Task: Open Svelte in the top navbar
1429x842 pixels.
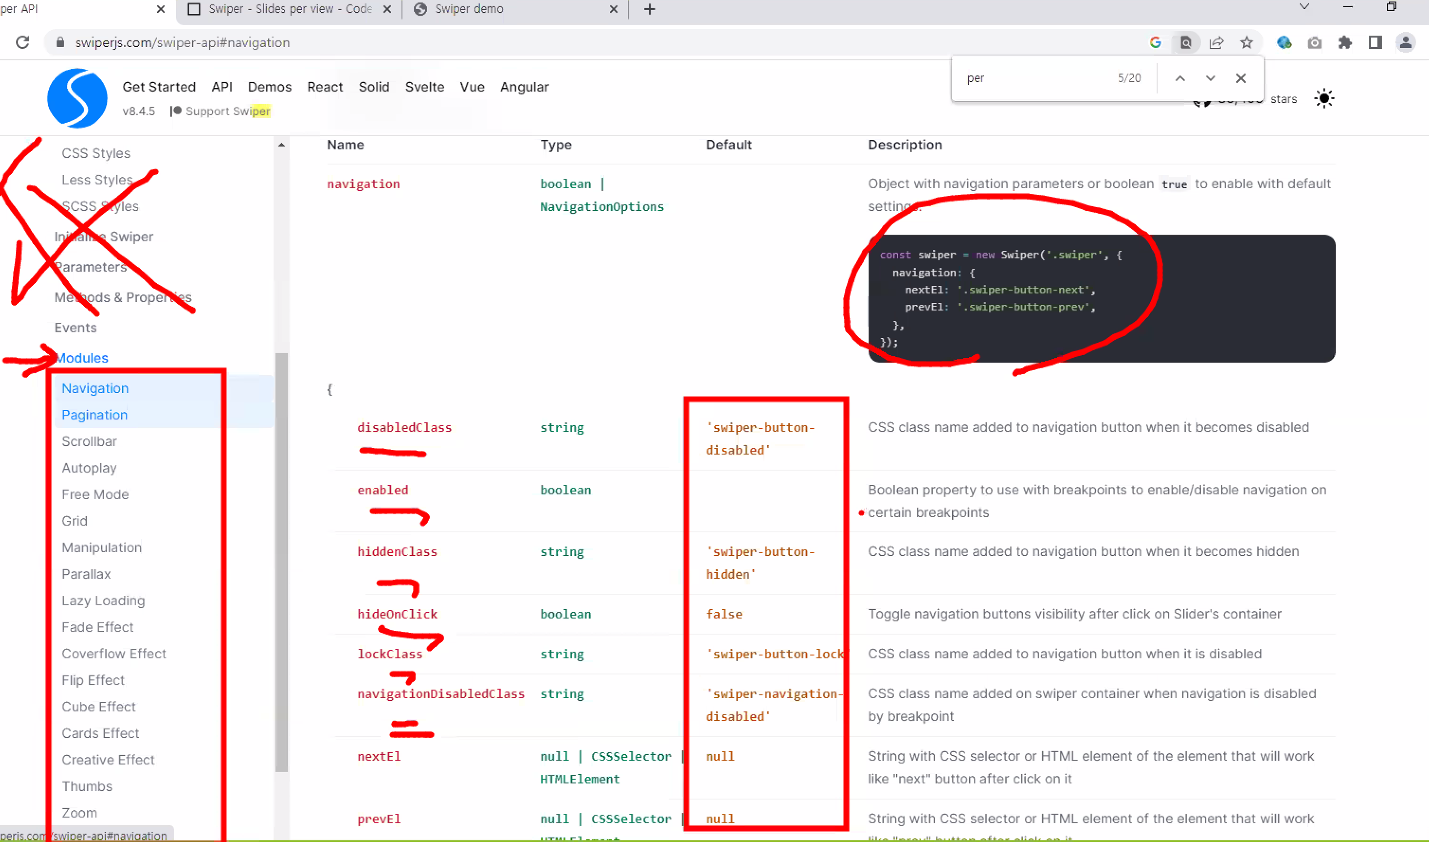Action: point(424,87)
